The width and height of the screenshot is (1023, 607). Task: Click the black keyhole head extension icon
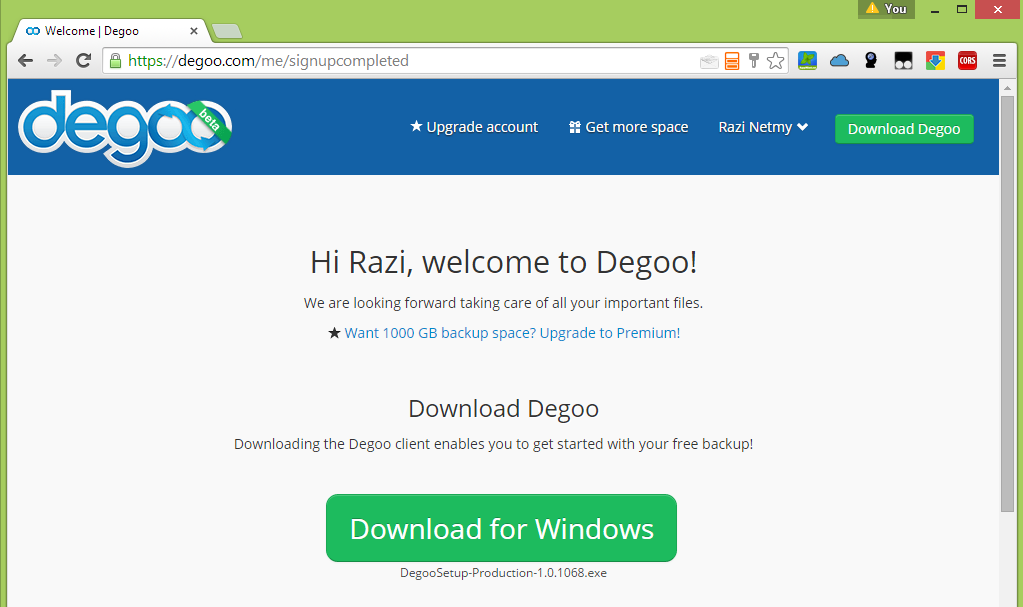point(871,61)
